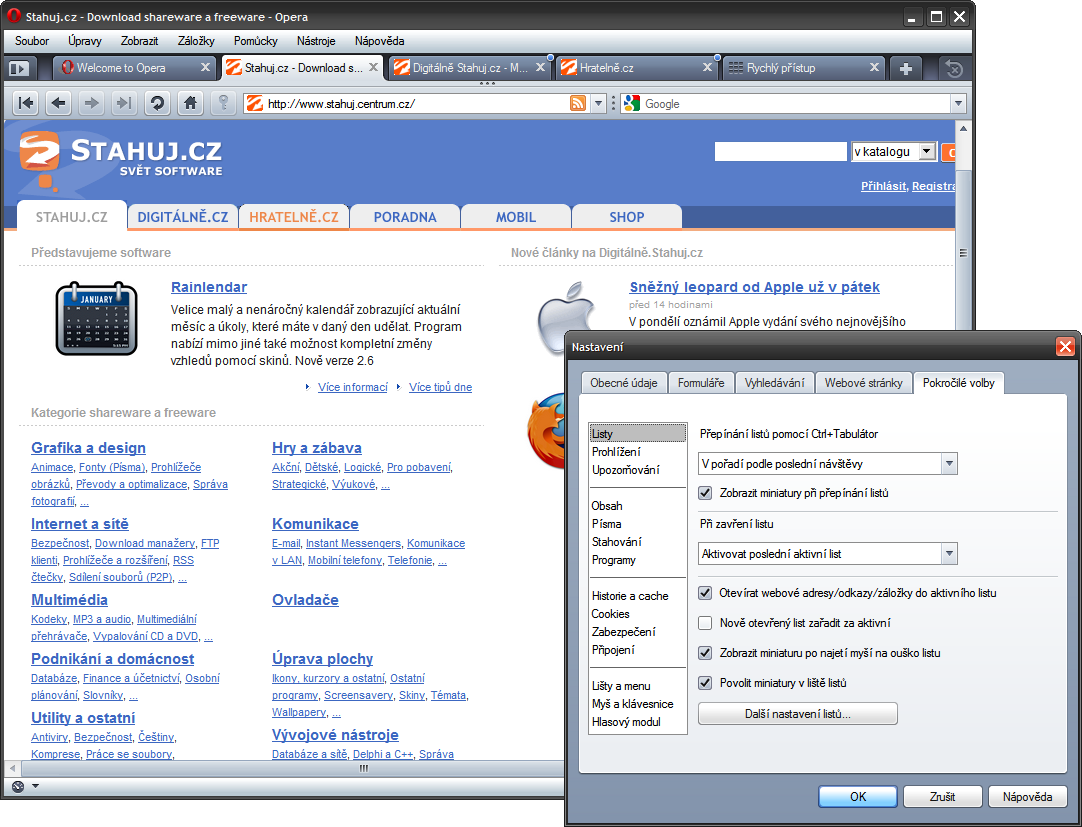The height and width of the screenshot is (827, 1082).
Task: Click the wand (password manager) icon
Action: pyautogui.click(x=223, y=104)
